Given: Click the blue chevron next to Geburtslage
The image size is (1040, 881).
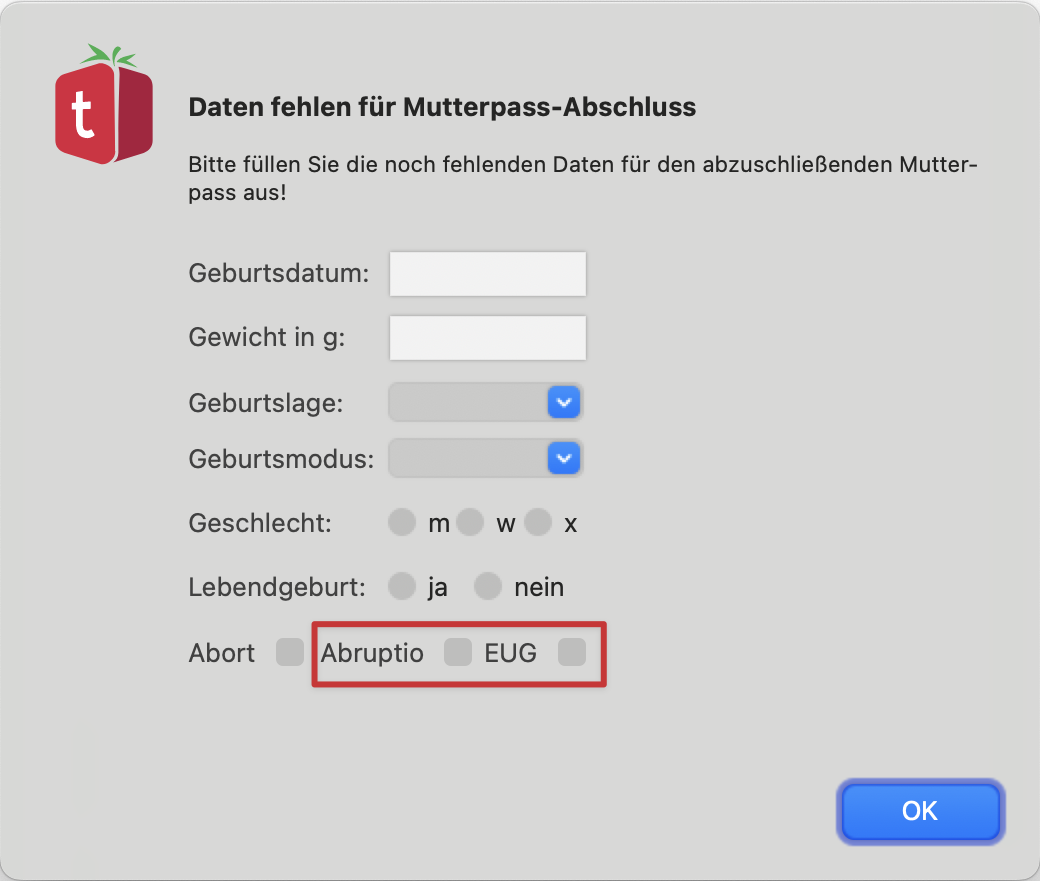Looking at the screenshot, I should click(x=563, y=402).
